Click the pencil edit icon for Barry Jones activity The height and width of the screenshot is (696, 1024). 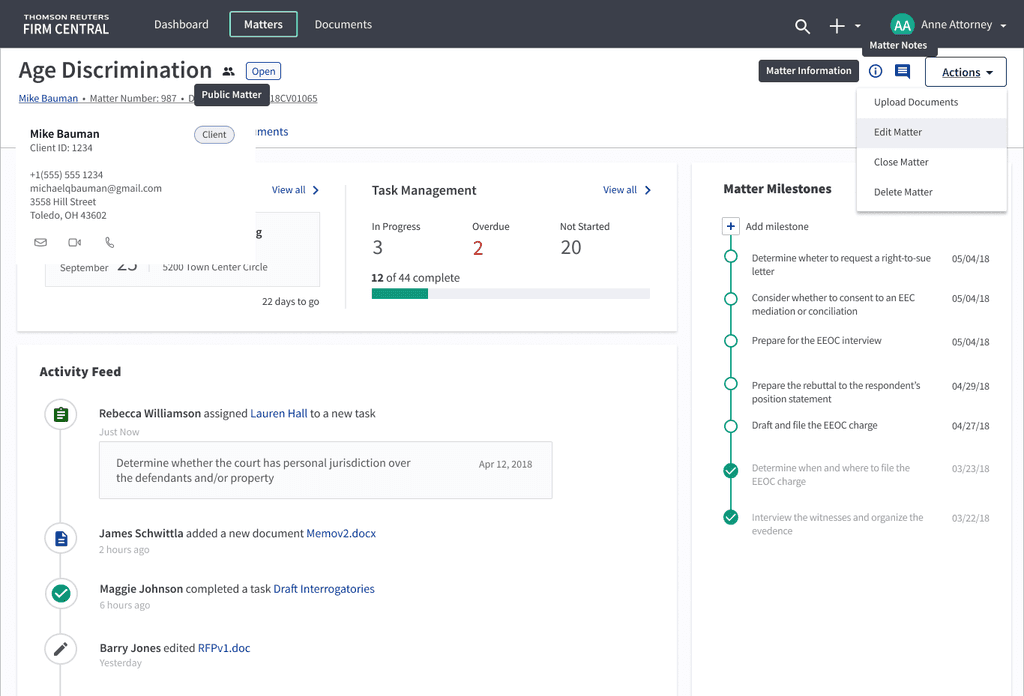61,649
